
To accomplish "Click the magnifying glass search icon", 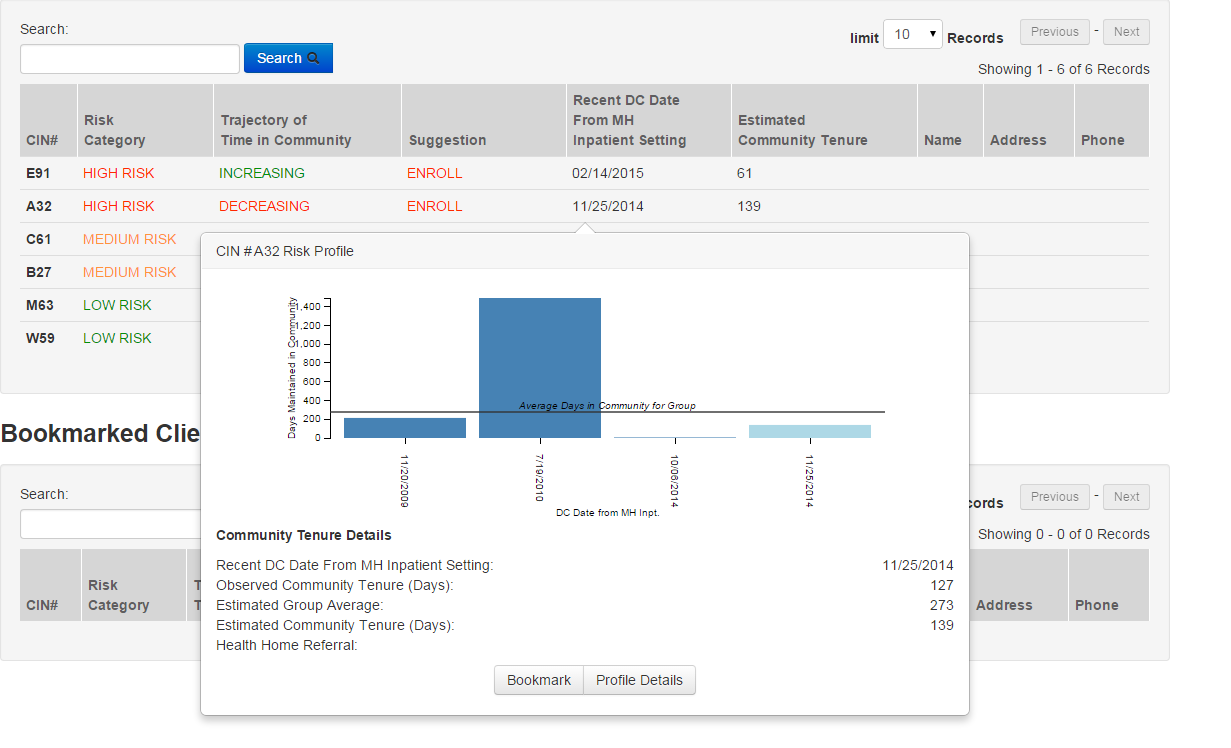I will point(316,58).
